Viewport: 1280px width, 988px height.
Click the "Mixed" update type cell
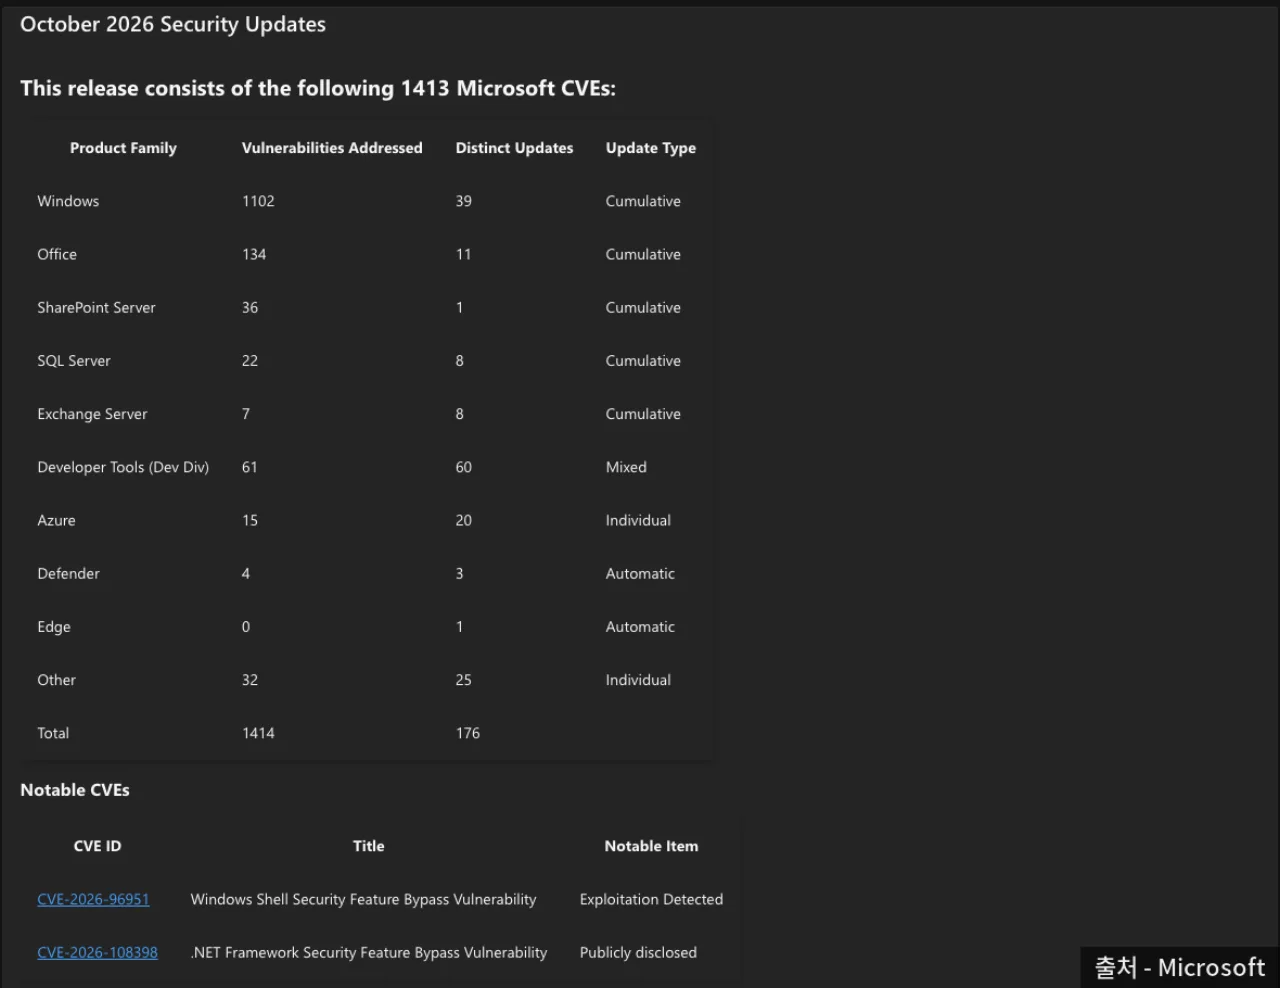[x=626, y=467]
